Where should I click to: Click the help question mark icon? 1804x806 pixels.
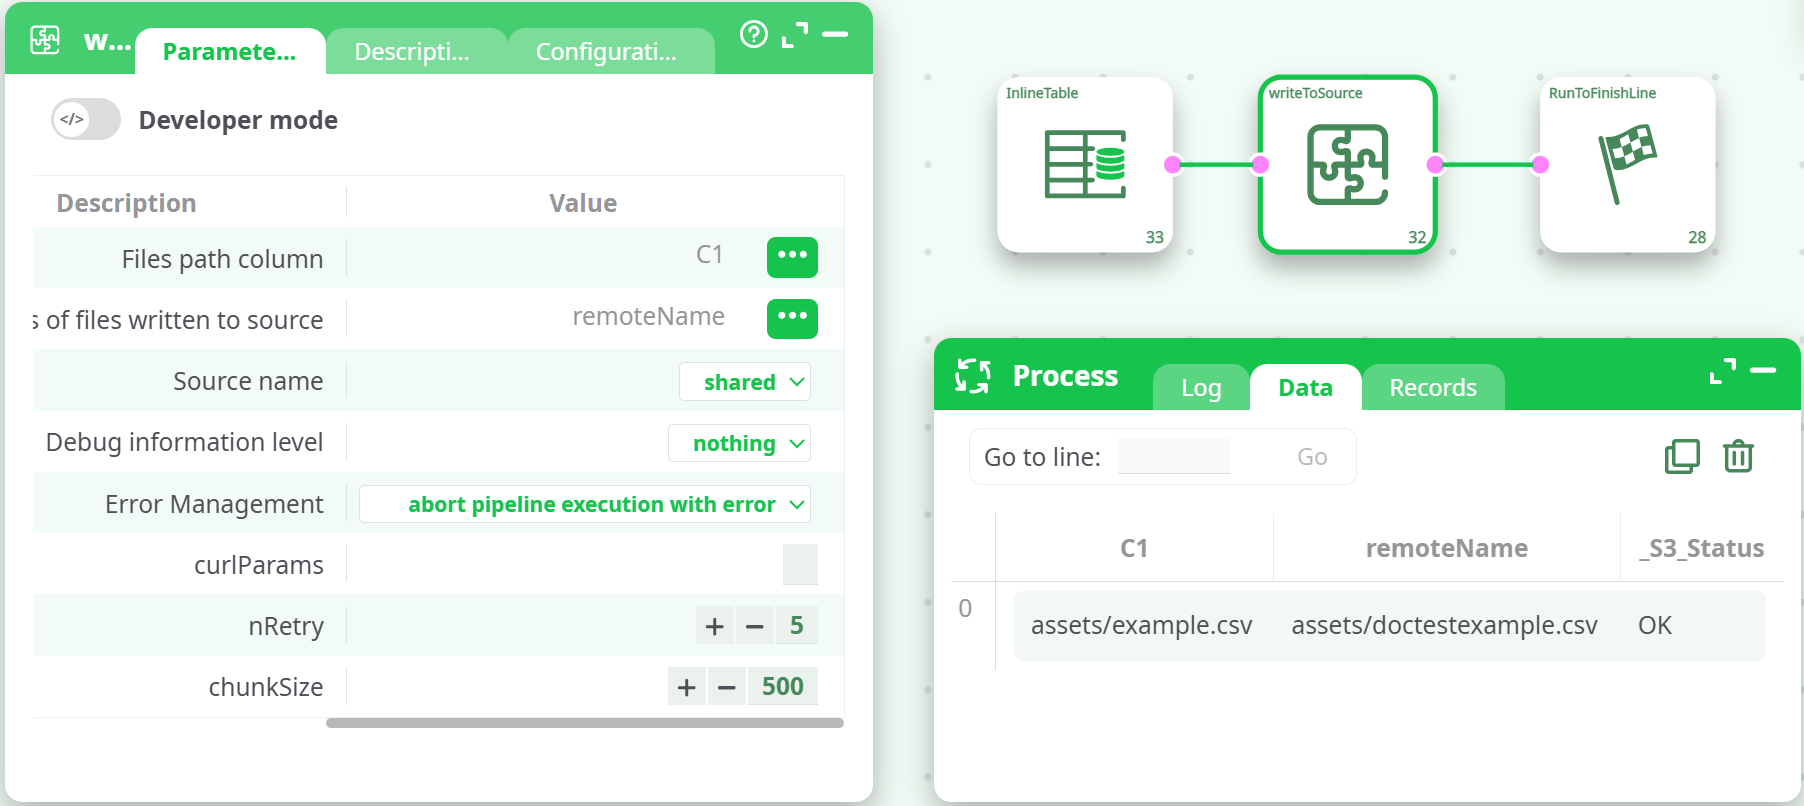click(x=753, y=35)
